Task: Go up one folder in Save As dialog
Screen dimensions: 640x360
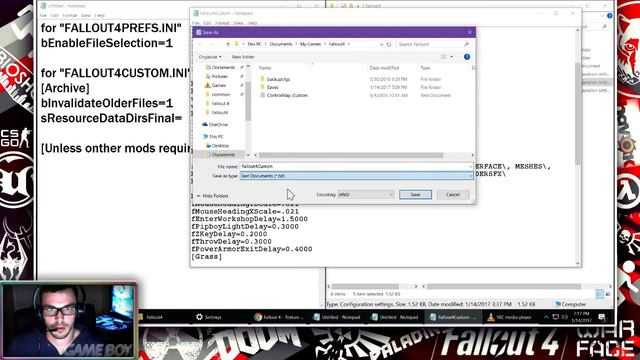Action: tap(228, 44)
